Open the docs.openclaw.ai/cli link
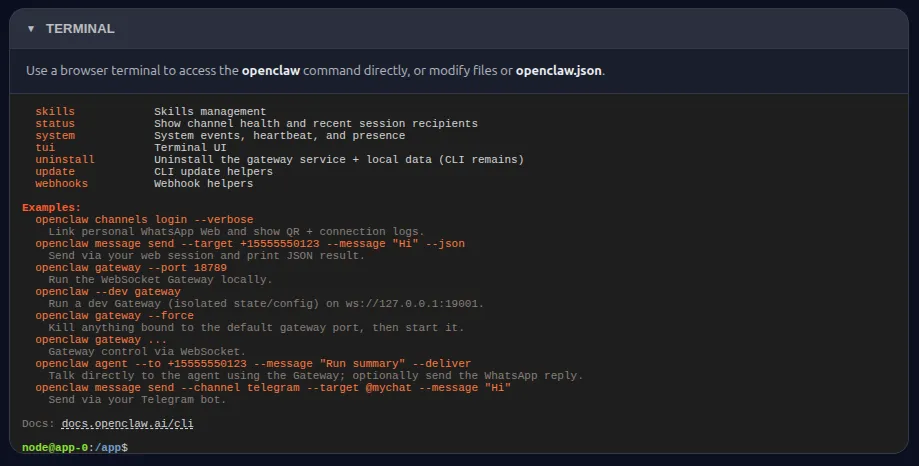 click(x=127, y=424)
